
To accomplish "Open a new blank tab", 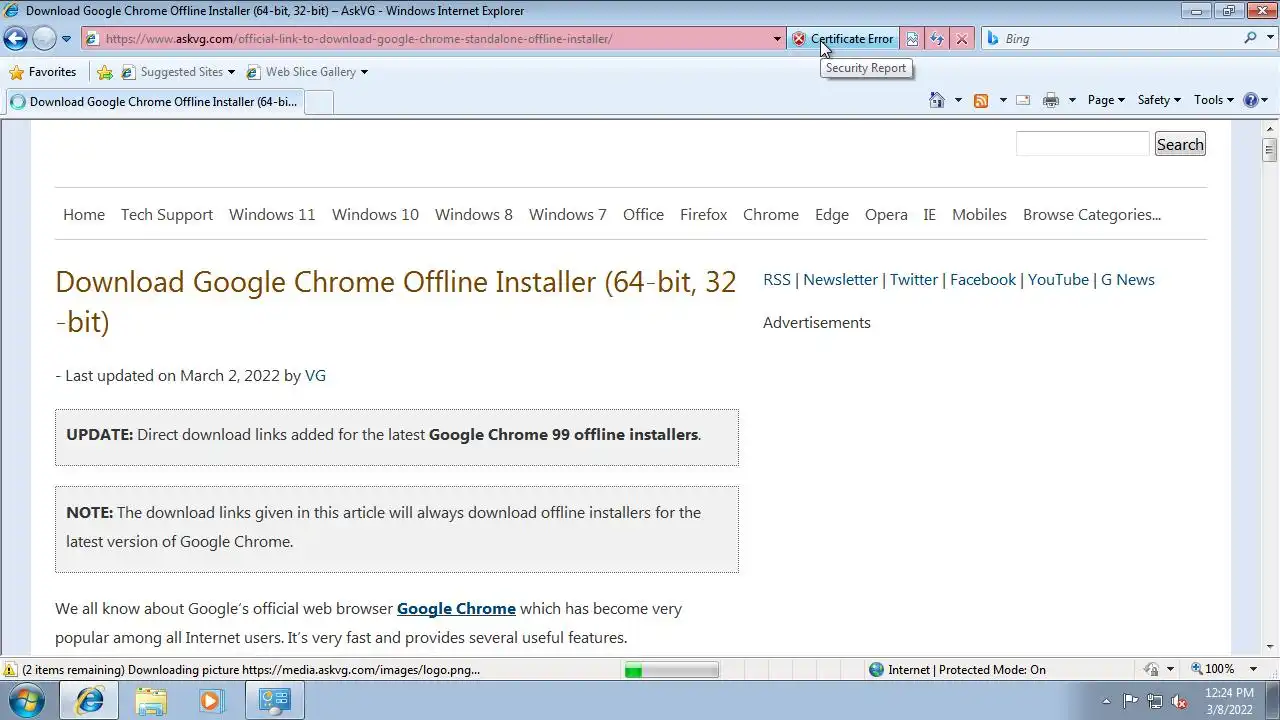I will 318,102.
